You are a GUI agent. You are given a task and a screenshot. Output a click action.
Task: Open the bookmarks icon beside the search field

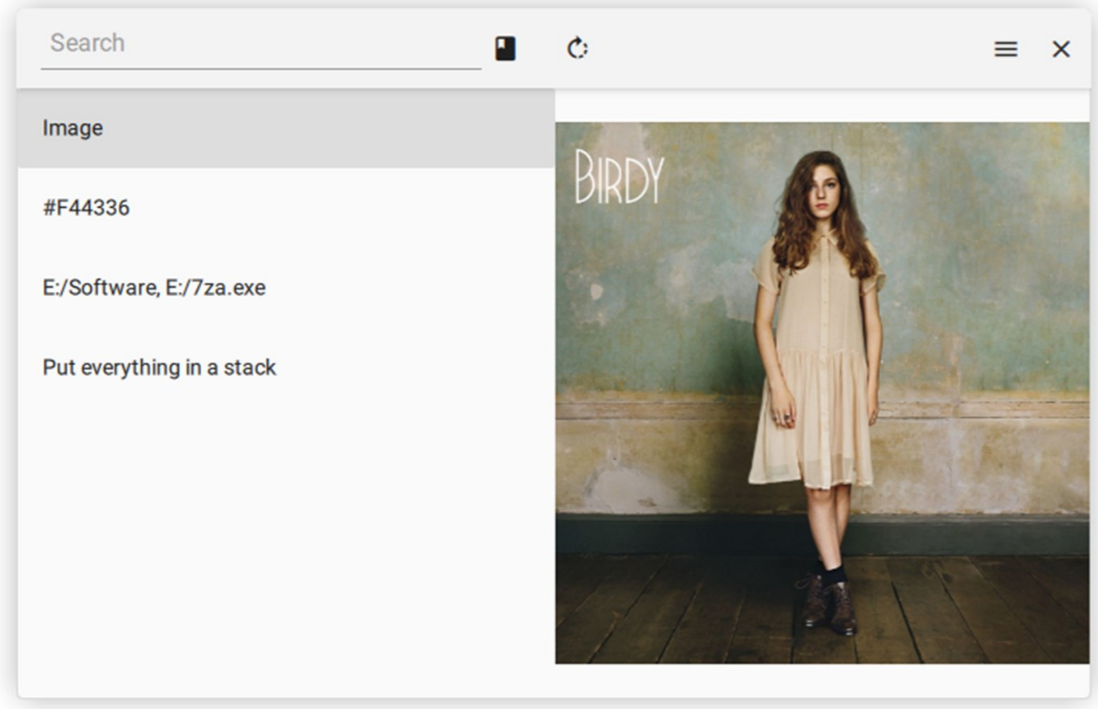click(505, 49)
